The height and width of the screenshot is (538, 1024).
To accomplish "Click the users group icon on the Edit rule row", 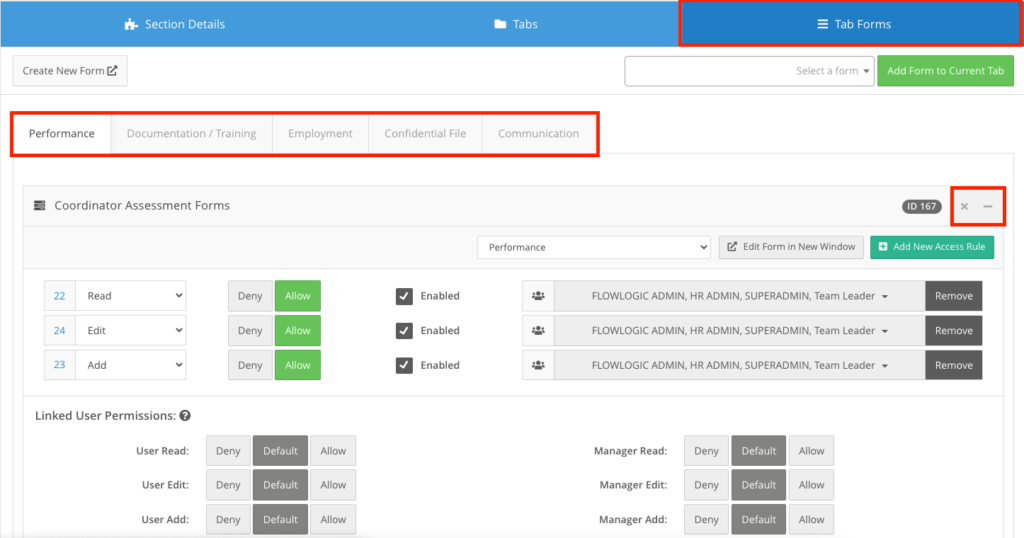I will 538,331.
